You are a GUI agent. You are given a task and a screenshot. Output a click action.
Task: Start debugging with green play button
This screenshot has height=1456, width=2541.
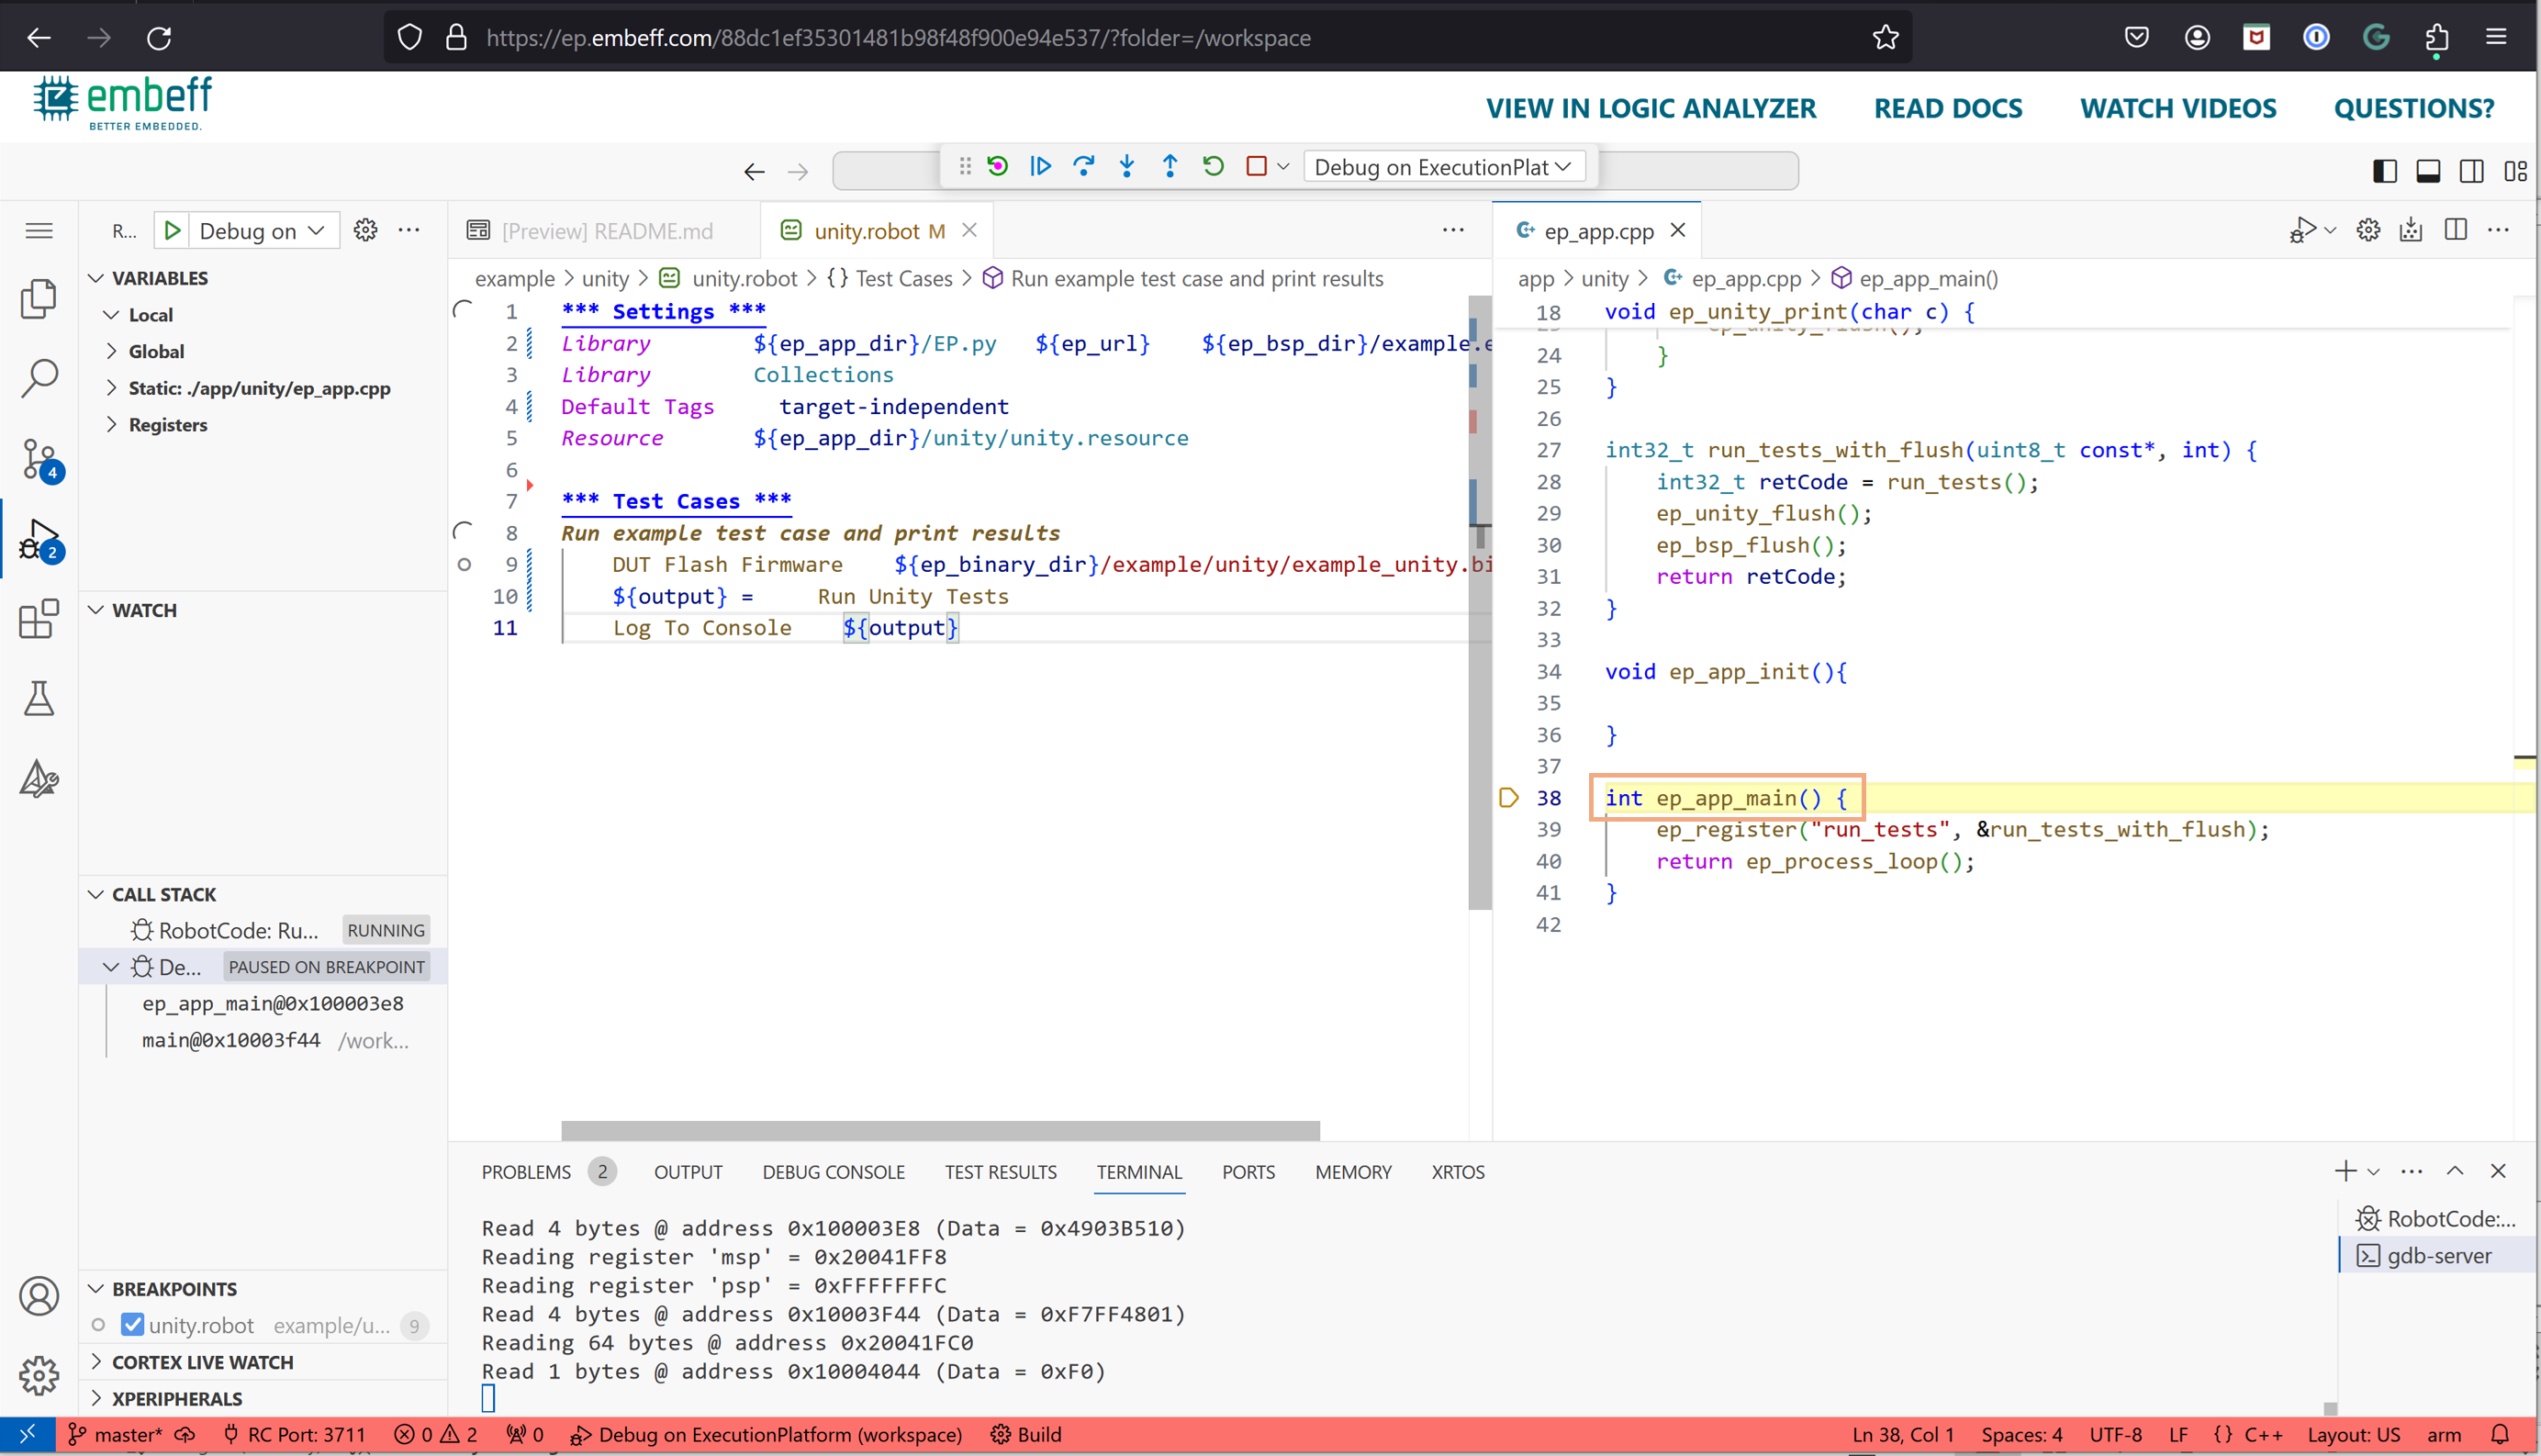[x=172, y=231]
